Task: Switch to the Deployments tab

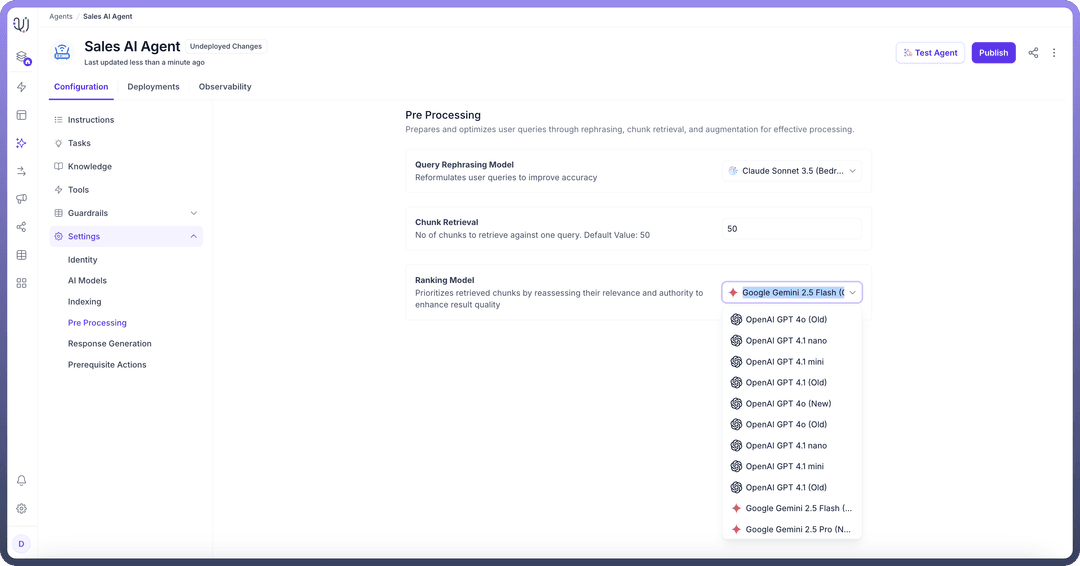Action: click(x=153, y=87)
